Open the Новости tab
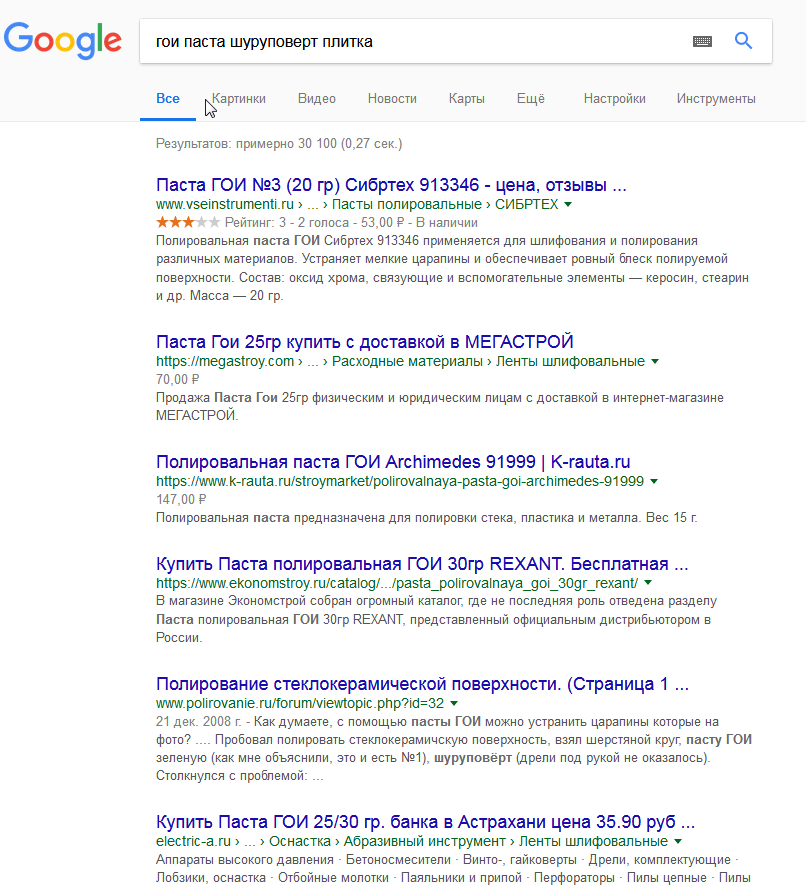Screen dimensions: 806x888 (x=392, y=99)
